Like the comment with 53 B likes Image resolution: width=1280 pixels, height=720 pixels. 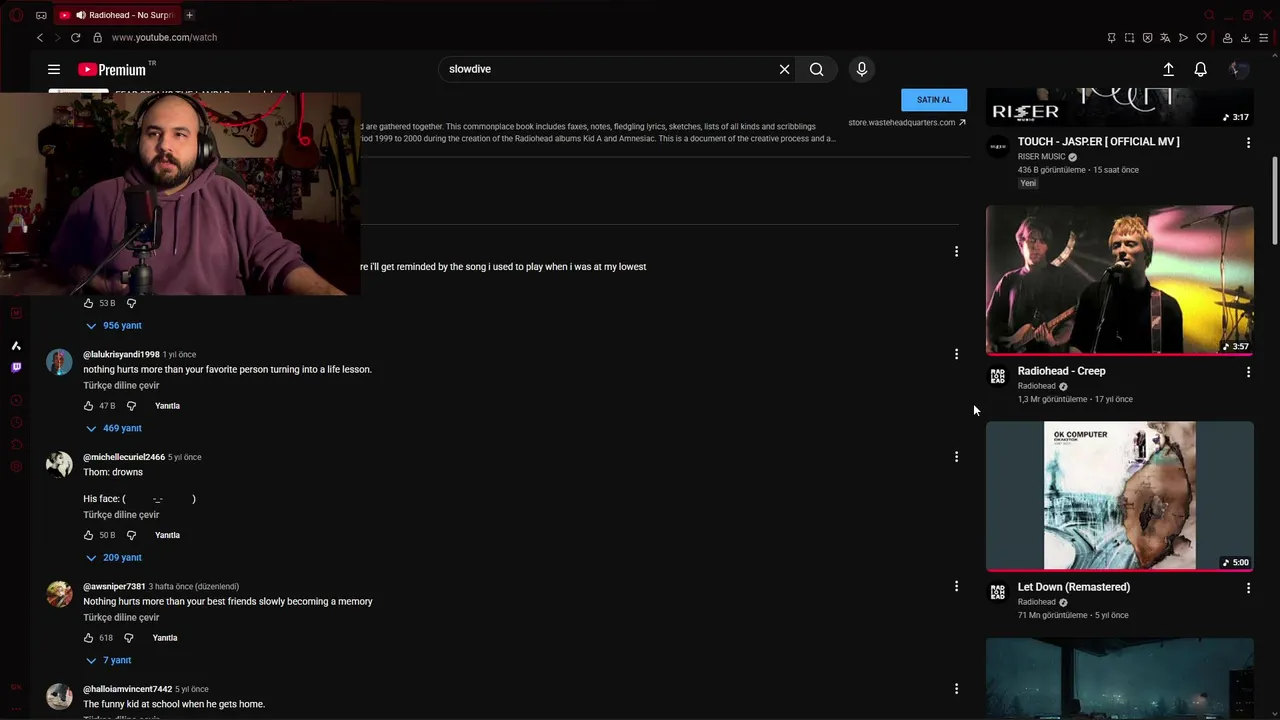[x=88, y=303]
